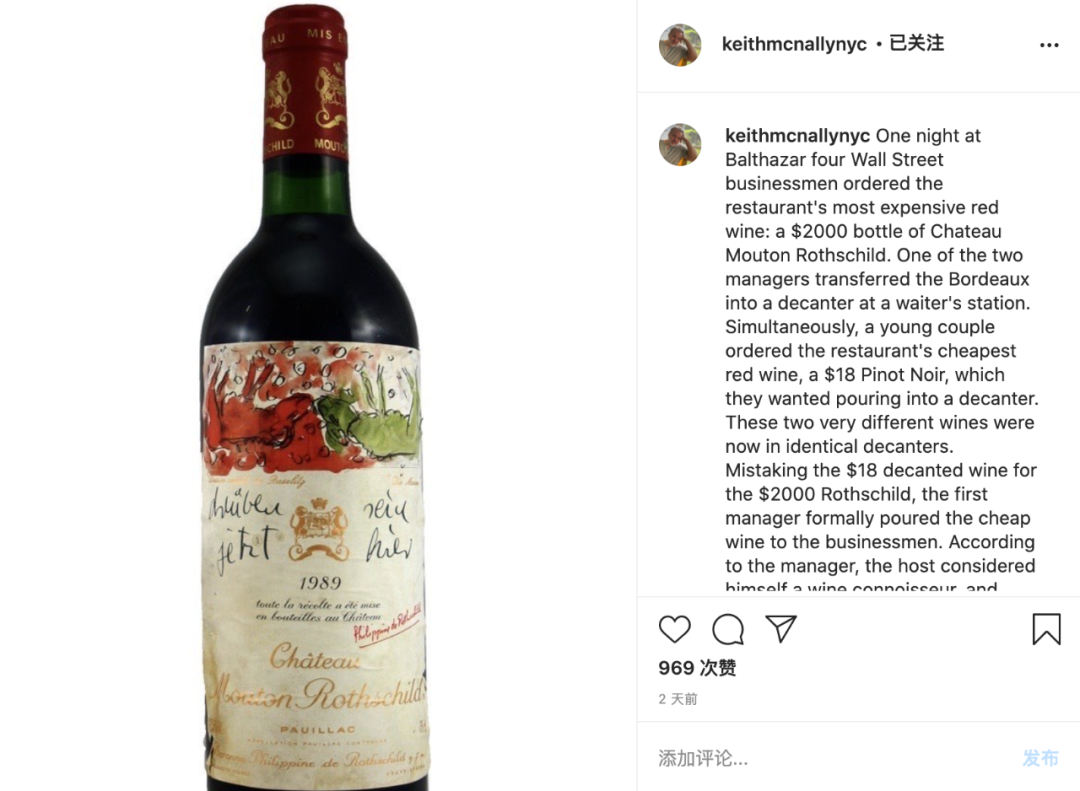Open the wine bottle photo

[318, 396]
